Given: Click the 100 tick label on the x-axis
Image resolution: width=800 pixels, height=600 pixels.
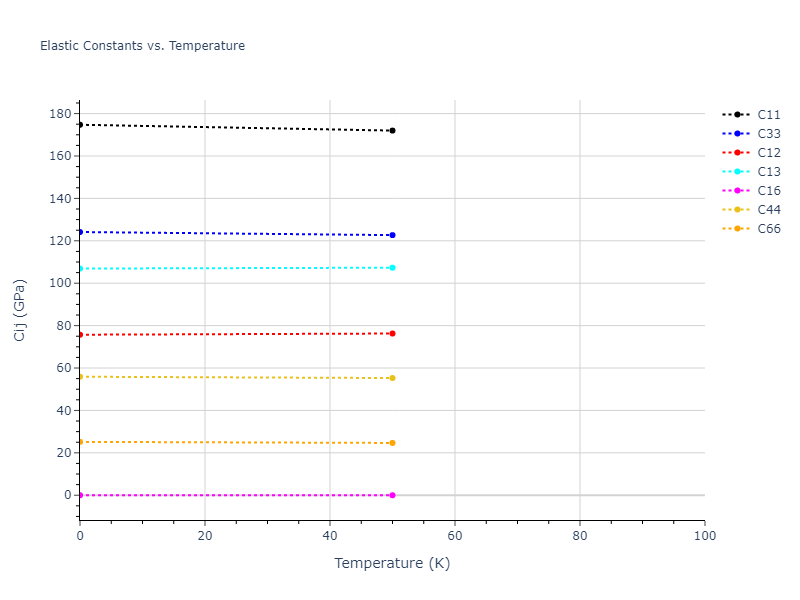Looking at the screenshot, I should coord(704,536).
